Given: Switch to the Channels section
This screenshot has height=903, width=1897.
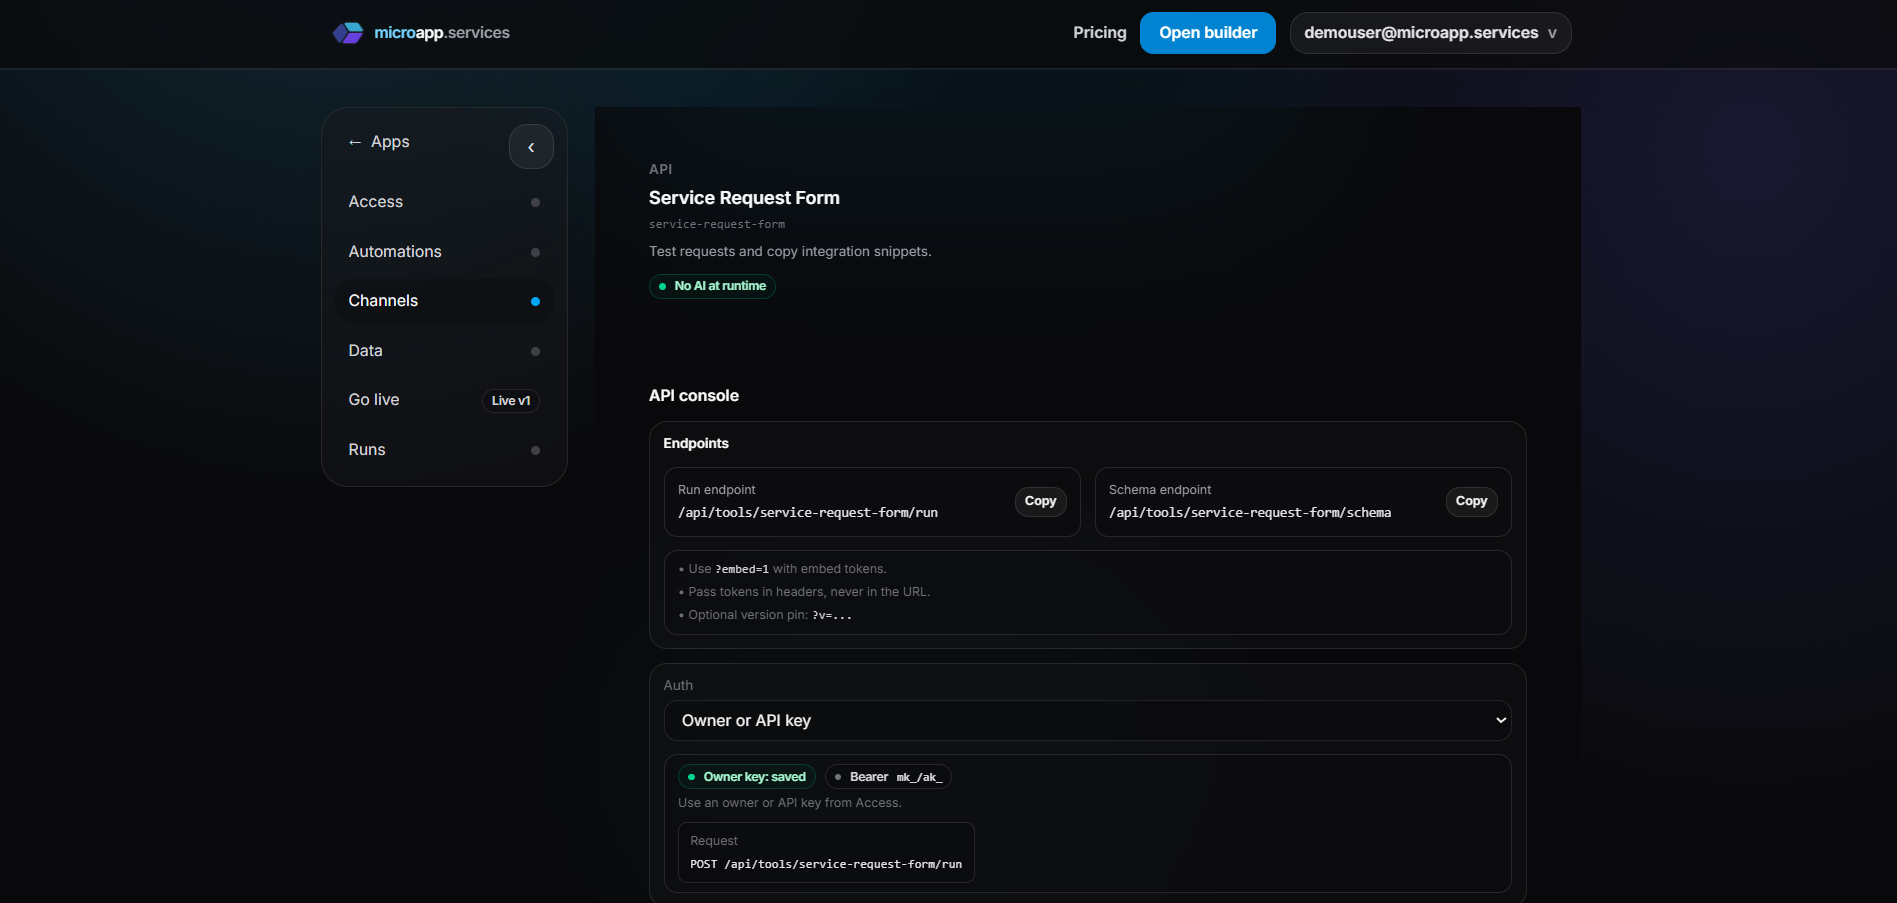Looking at the screenshot, I should click(383, 300).
